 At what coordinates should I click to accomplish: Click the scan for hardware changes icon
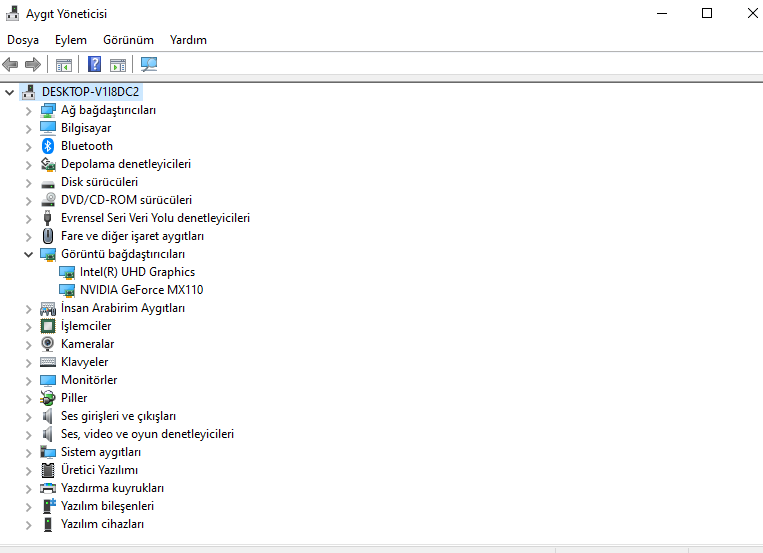coord(149,64)
